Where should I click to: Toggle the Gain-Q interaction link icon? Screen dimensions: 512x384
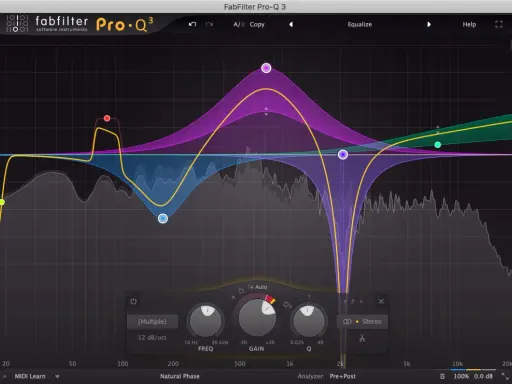coord(287,305)
